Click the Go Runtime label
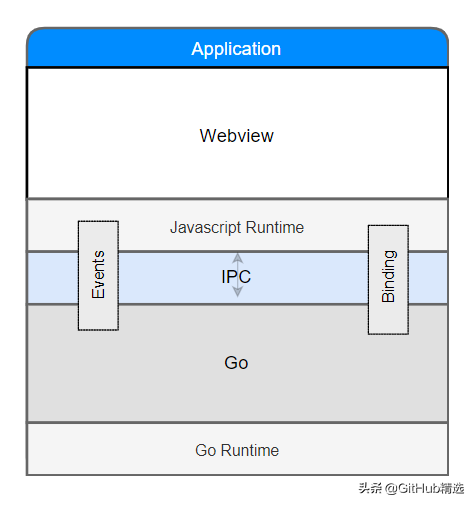The width and height of the screenshot is (475, 505). click(x=237, y=450)
